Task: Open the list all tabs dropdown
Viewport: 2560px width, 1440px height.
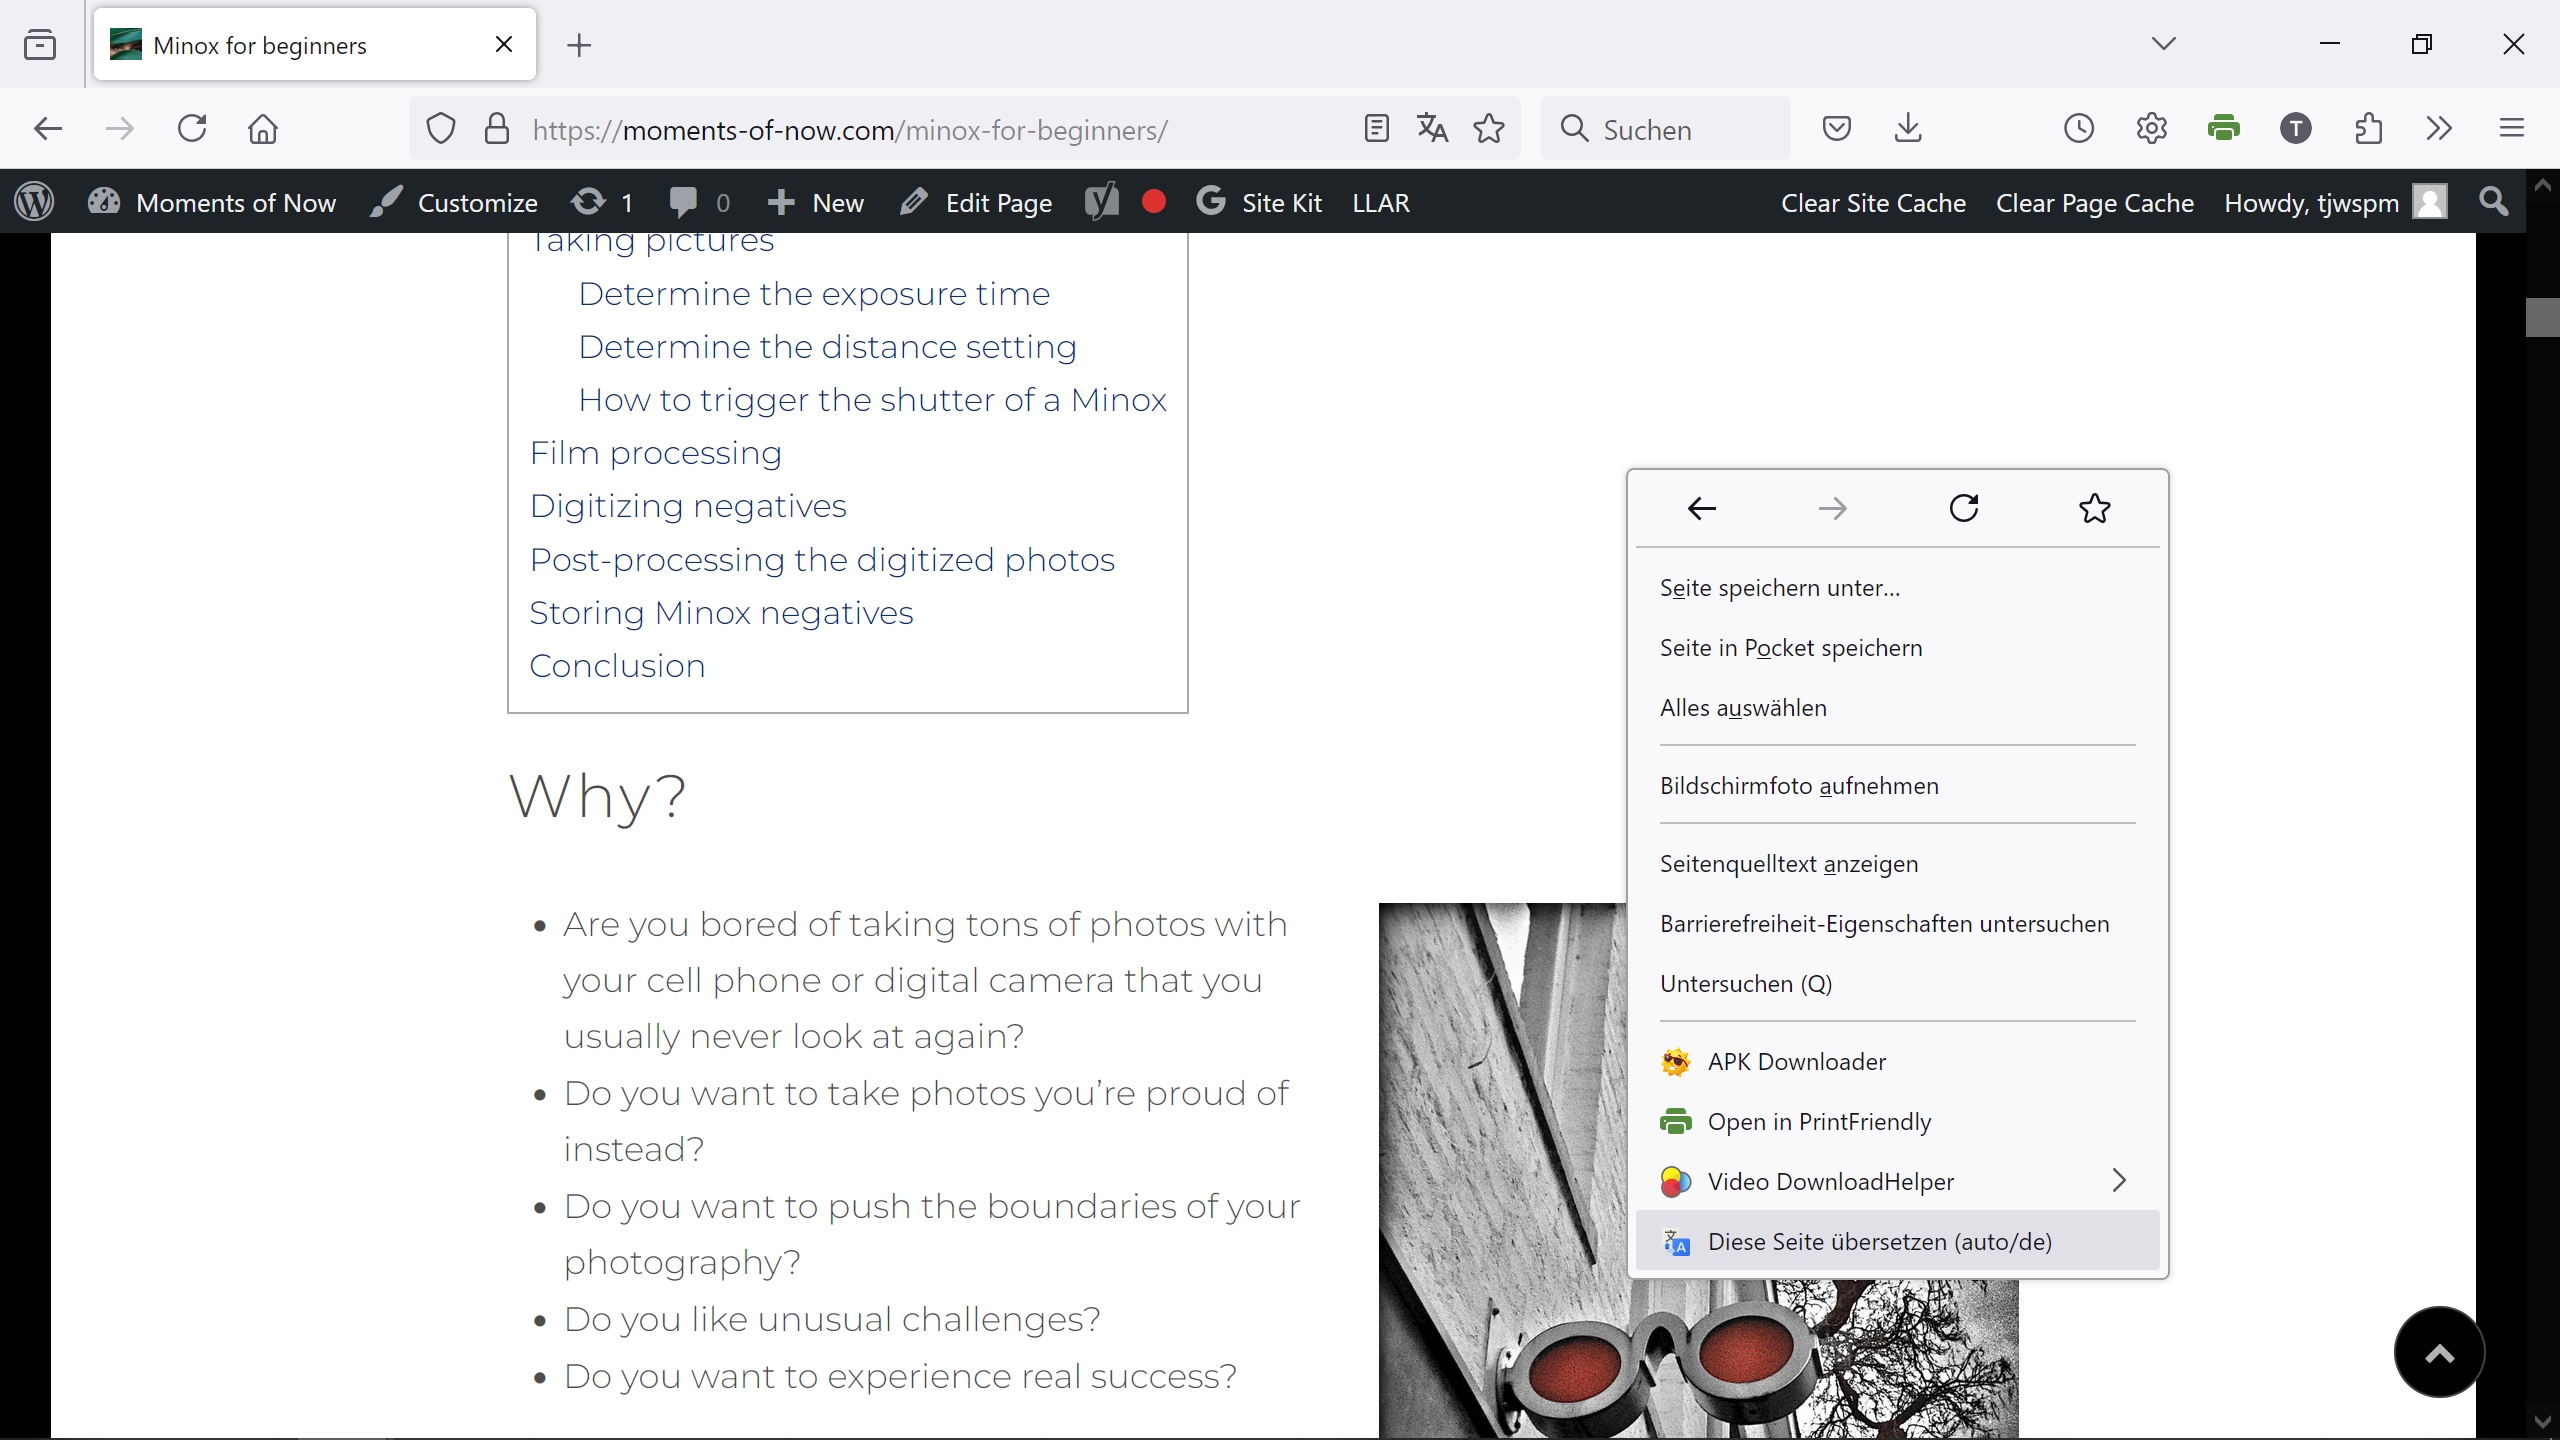Action: (x=2164, y=44)
